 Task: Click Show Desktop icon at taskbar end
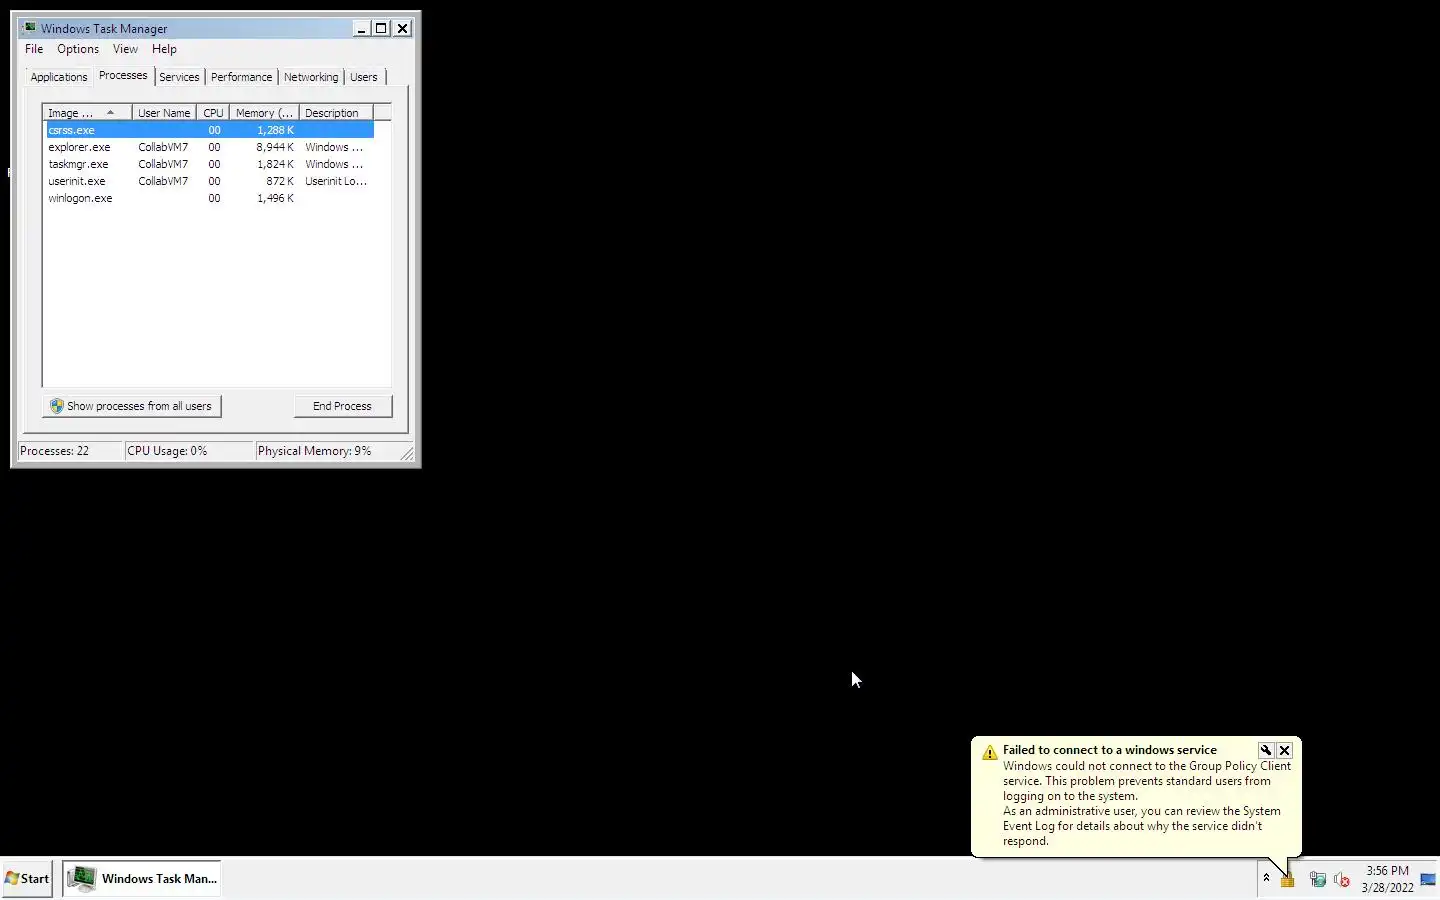[1428, 879]
